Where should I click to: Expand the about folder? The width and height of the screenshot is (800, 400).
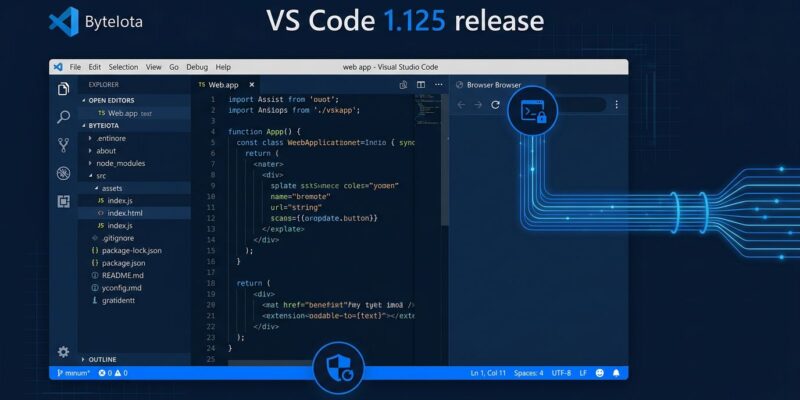[90, 151]
